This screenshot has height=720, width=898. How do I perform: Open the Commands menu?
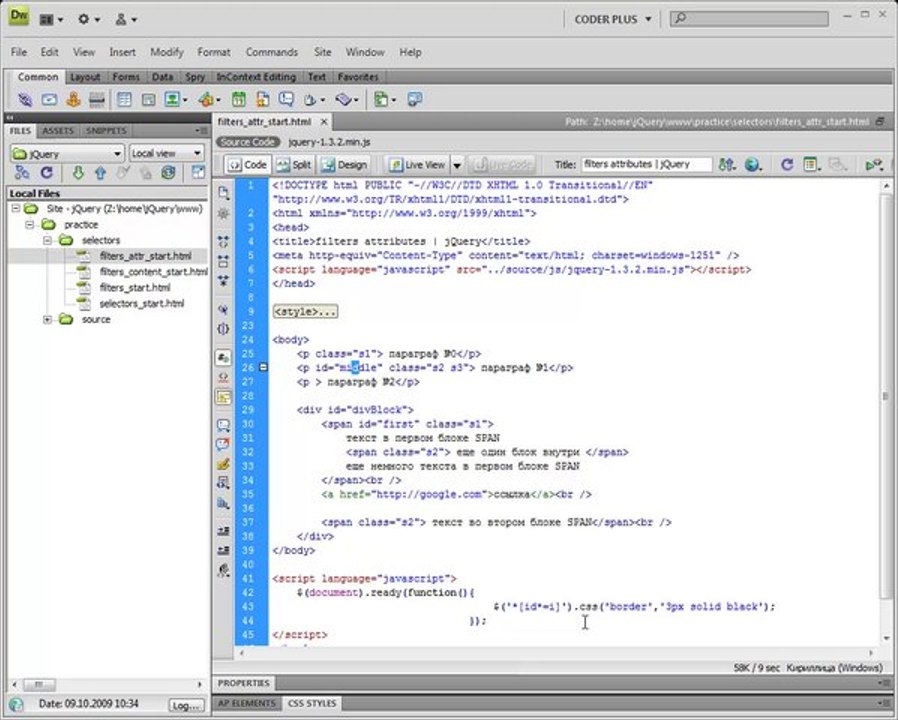click(x=271, y=52)
